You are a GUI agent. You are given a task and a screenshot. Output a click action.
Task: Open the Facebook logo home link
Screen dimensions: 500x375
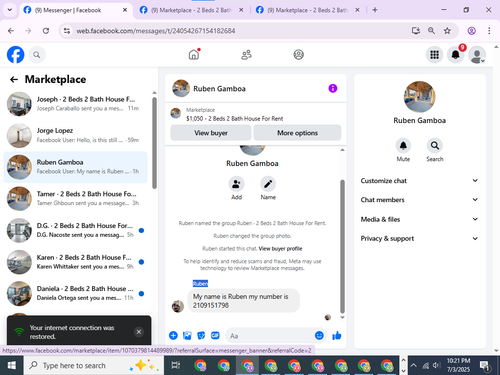pyautogui.click(x=15, y=55)
